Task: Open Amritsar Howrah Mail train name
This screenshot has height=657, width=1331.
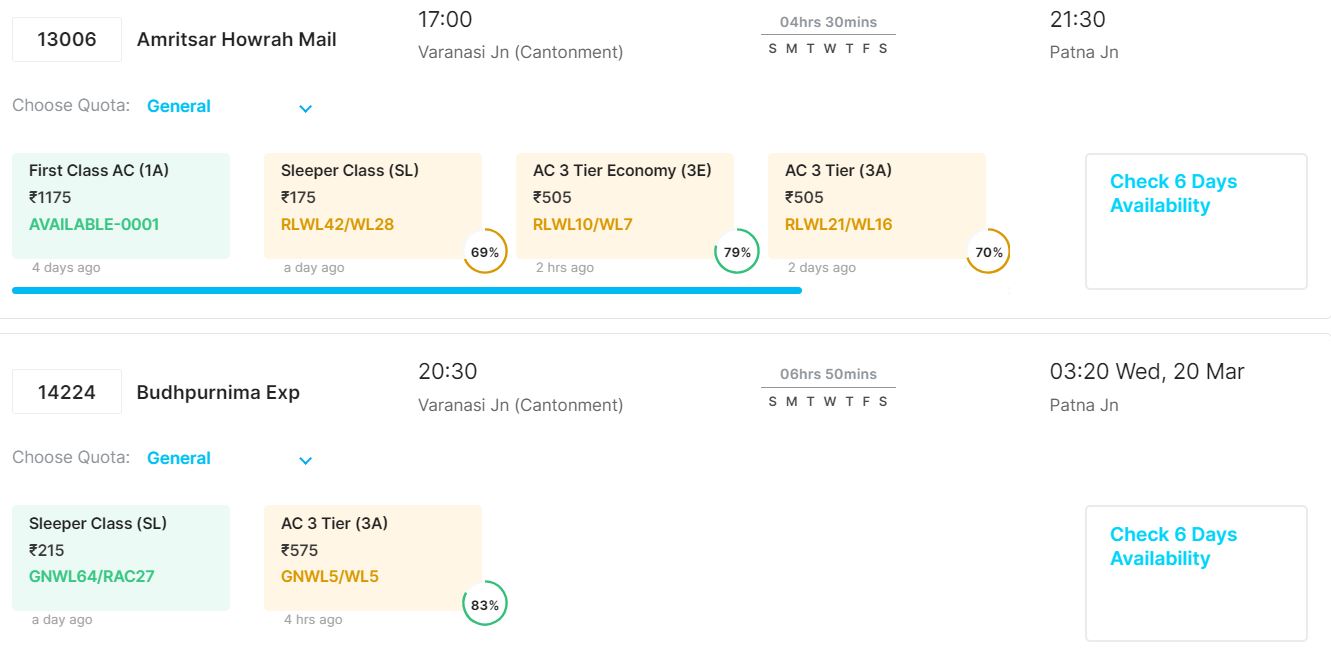Action: [x=237, y=40]
